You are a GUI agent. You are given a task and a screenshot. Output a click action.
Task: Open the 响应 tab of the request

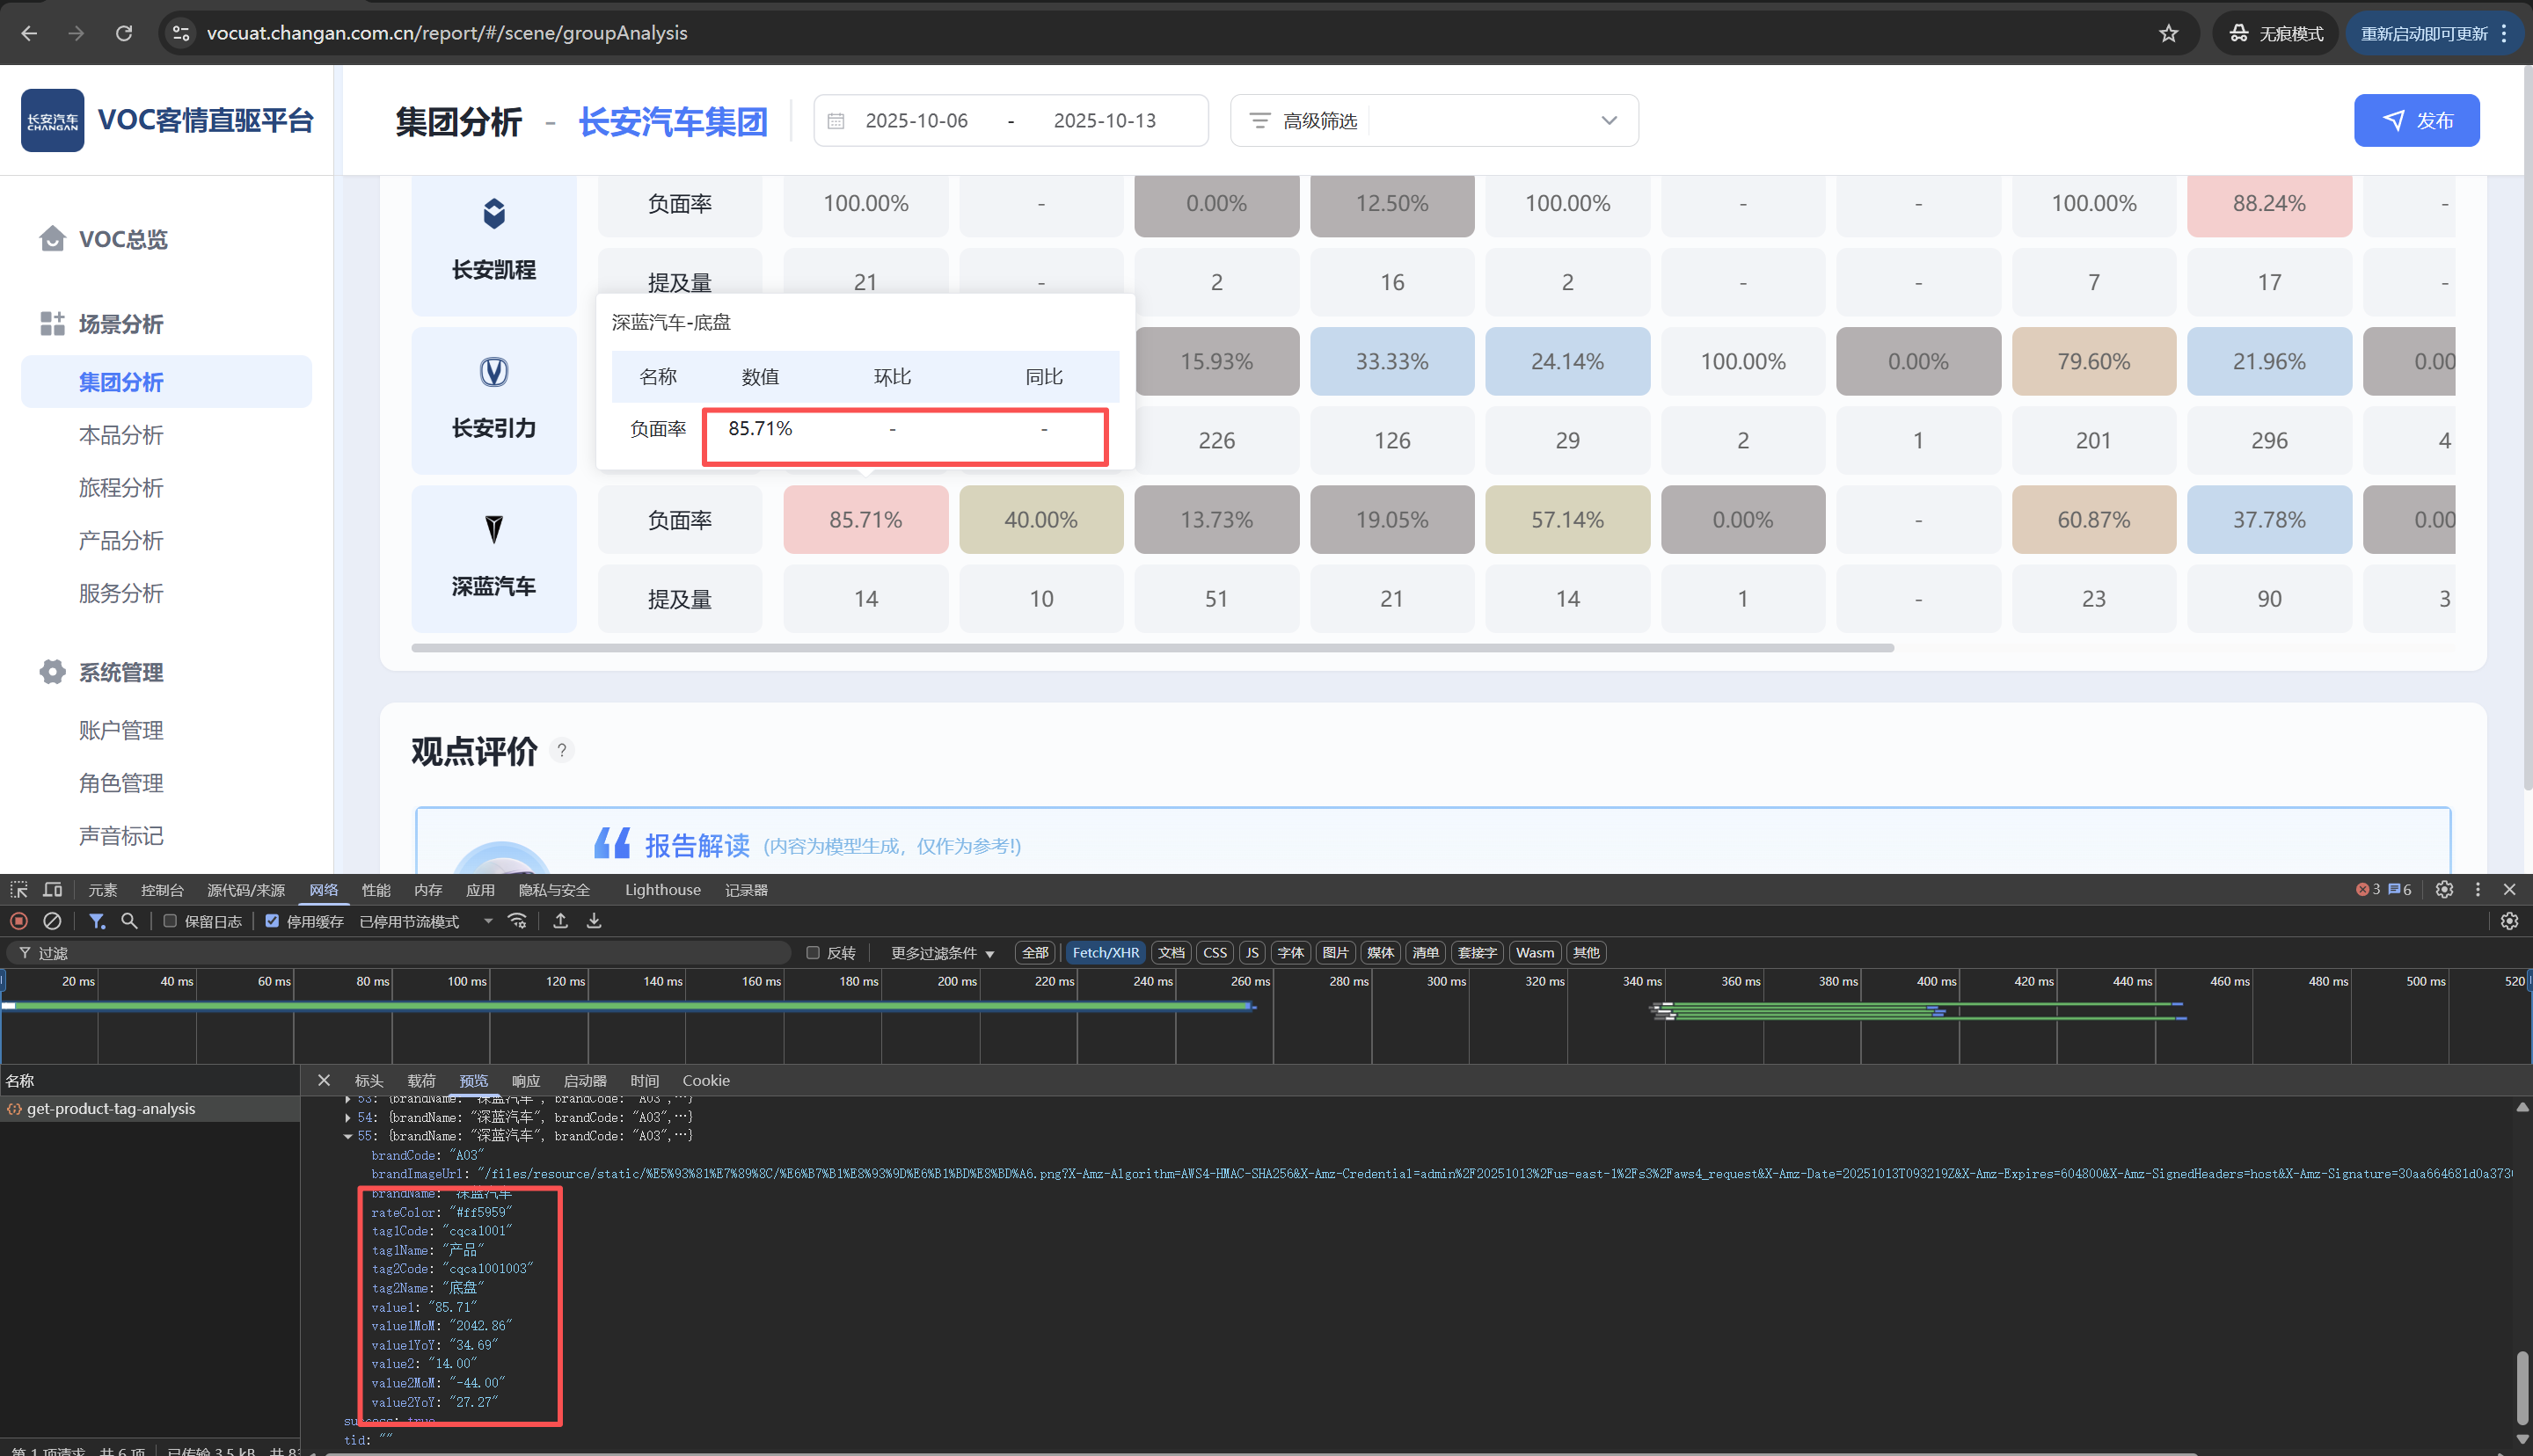pos(525,1081)
